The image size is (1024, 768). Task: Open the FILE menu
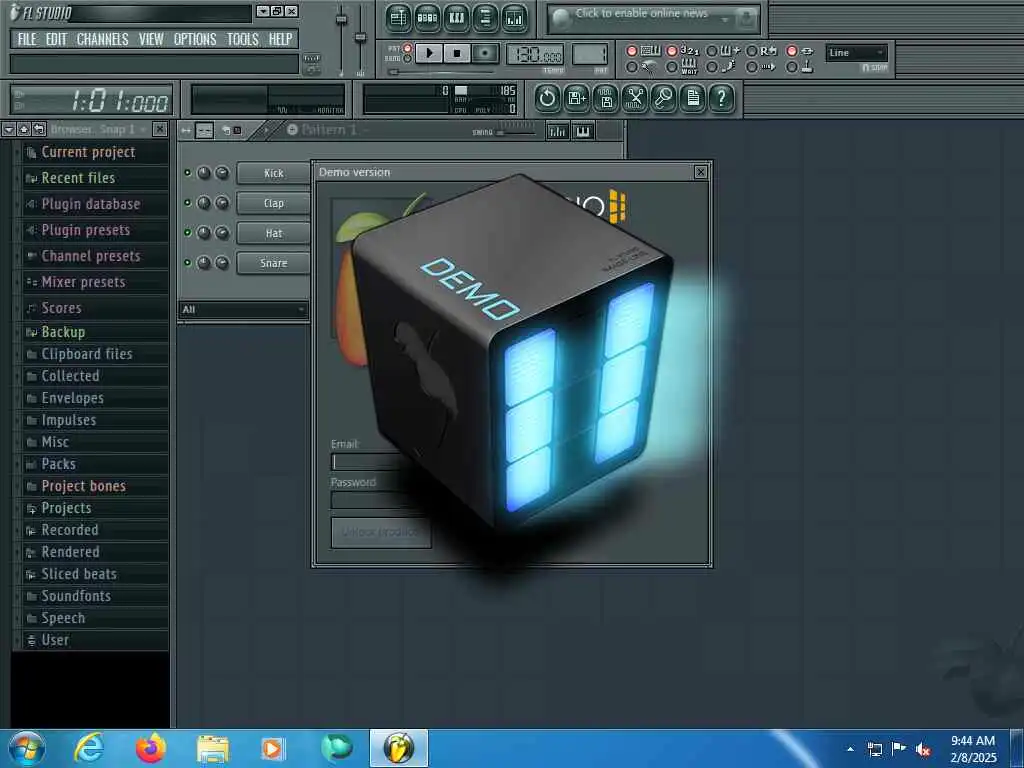tap(27, 39)
